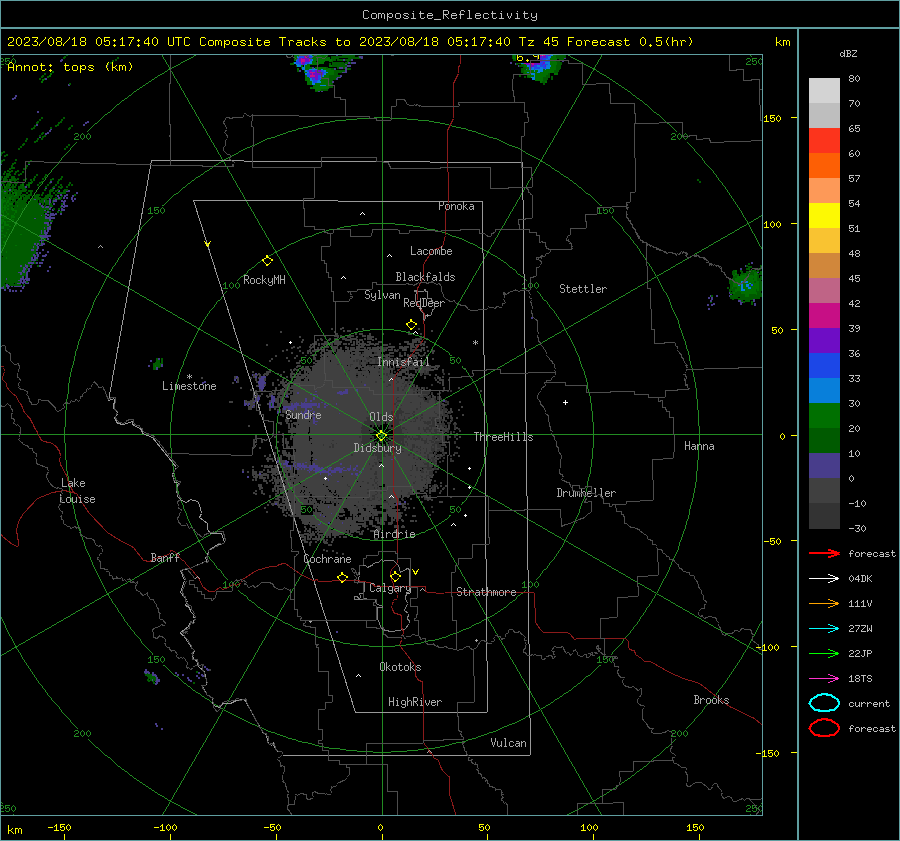
Task: Click the storm cell at the east edge near Stettler
Action: click(745, 284)
